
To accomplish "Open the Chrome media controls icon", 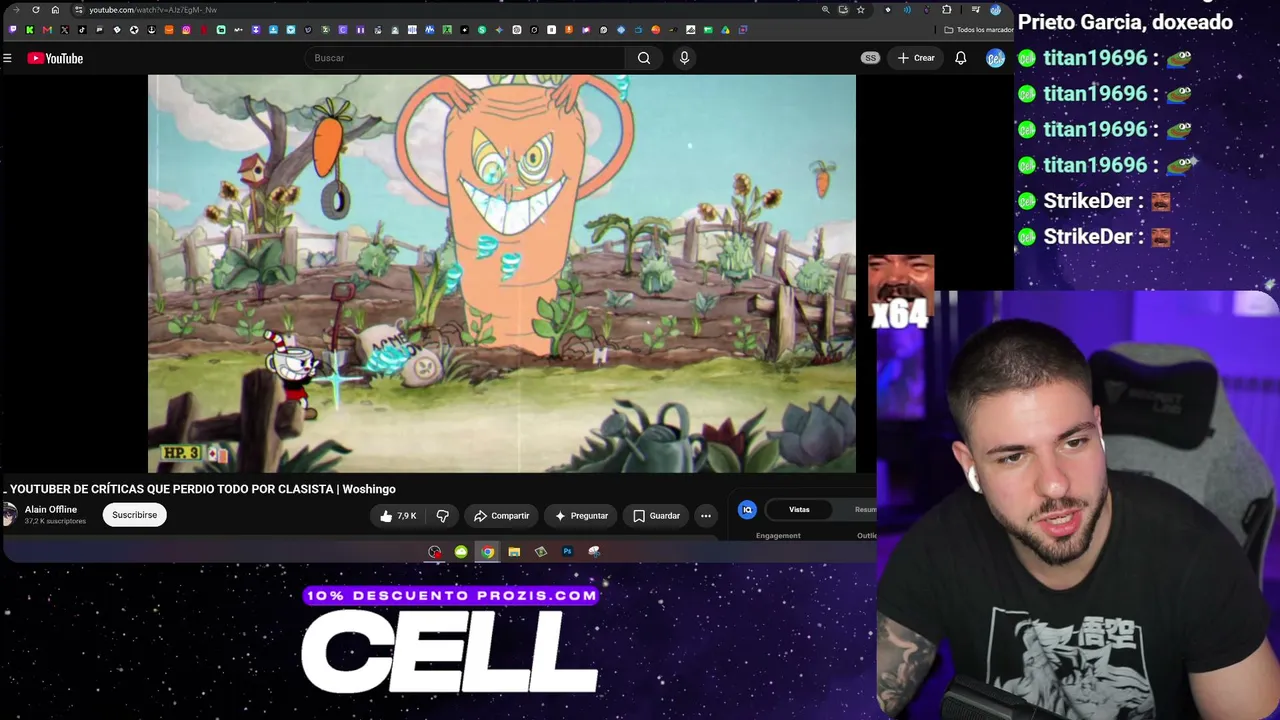I will click(975, 10).
